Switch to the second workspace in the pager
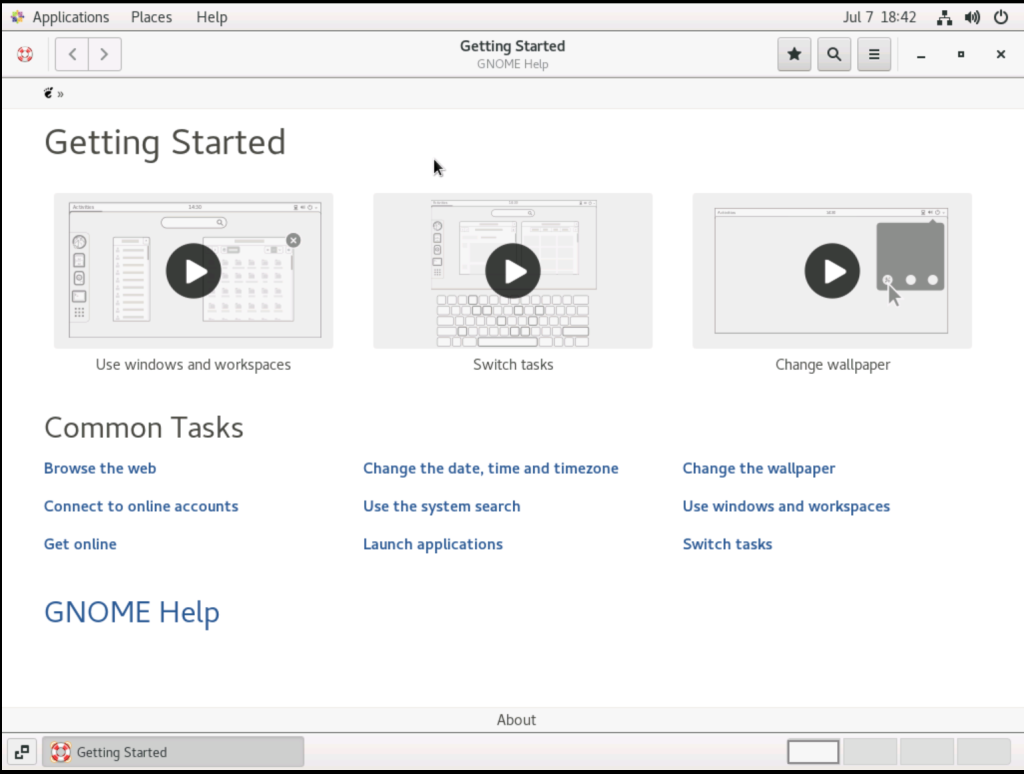Screen dimensions: 1024x774 (870, 752)
